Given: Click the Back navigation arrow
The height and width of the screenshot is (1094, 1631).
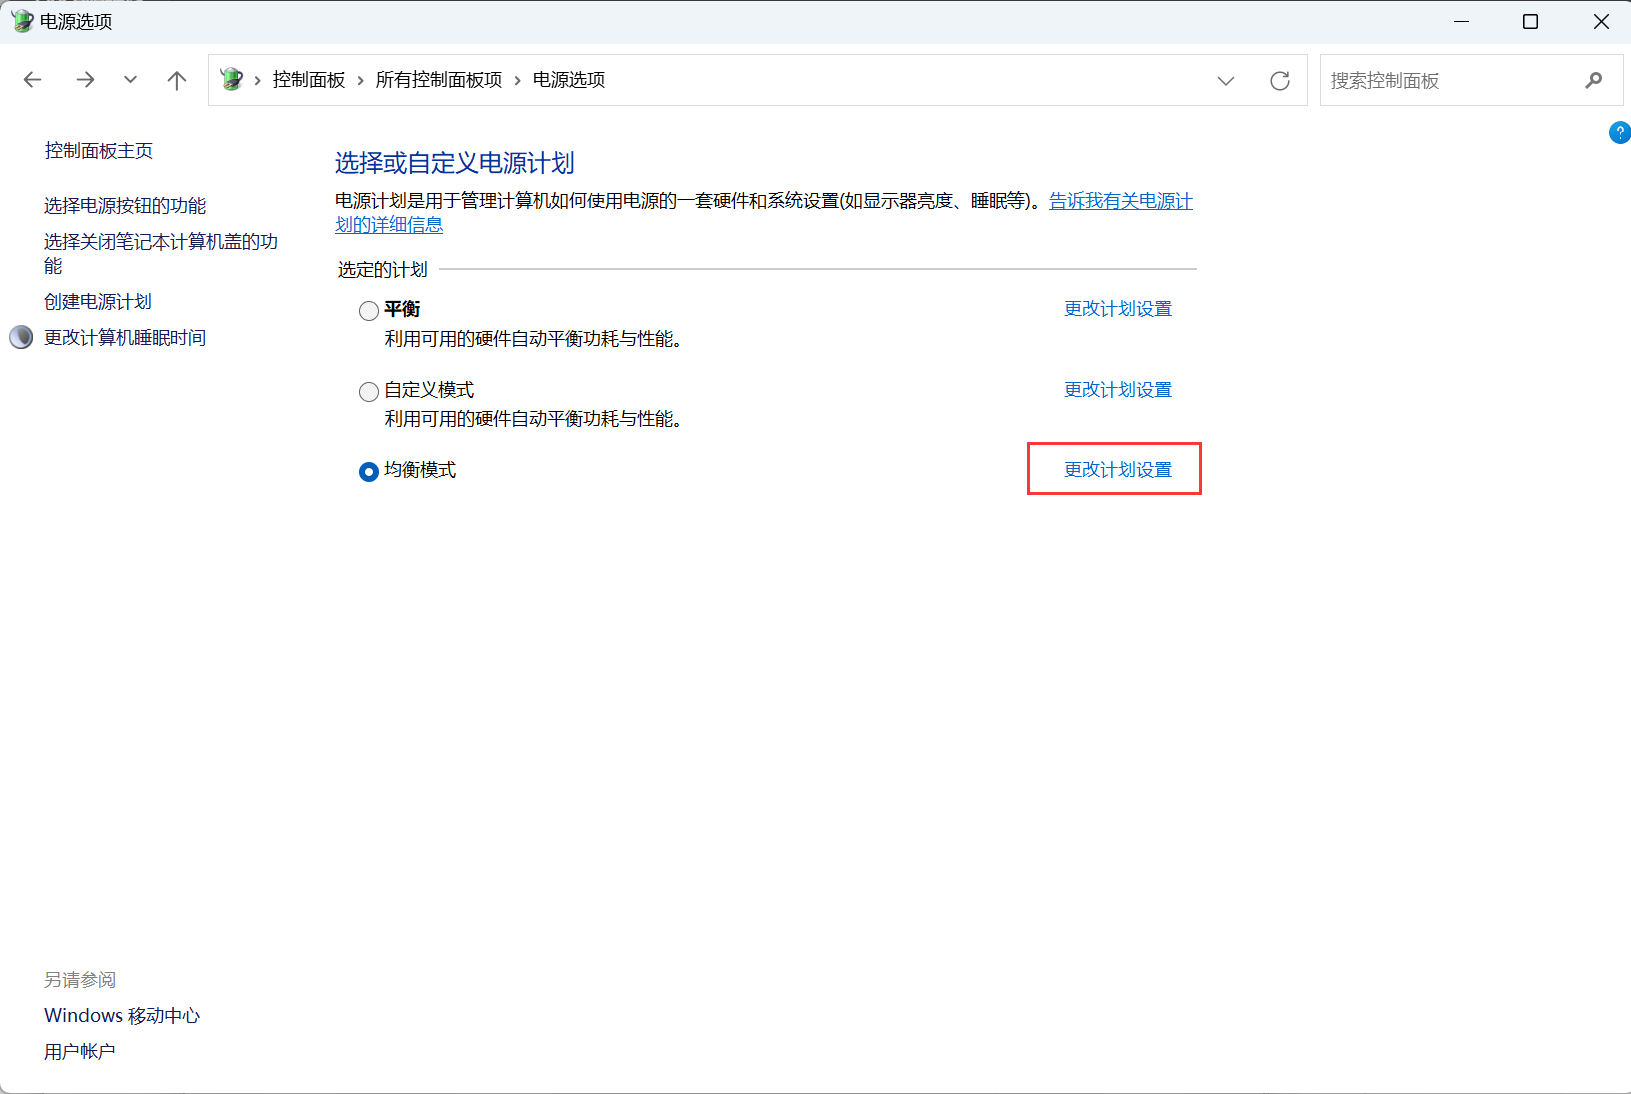Looking at the screenshot, I should [32, 80].
